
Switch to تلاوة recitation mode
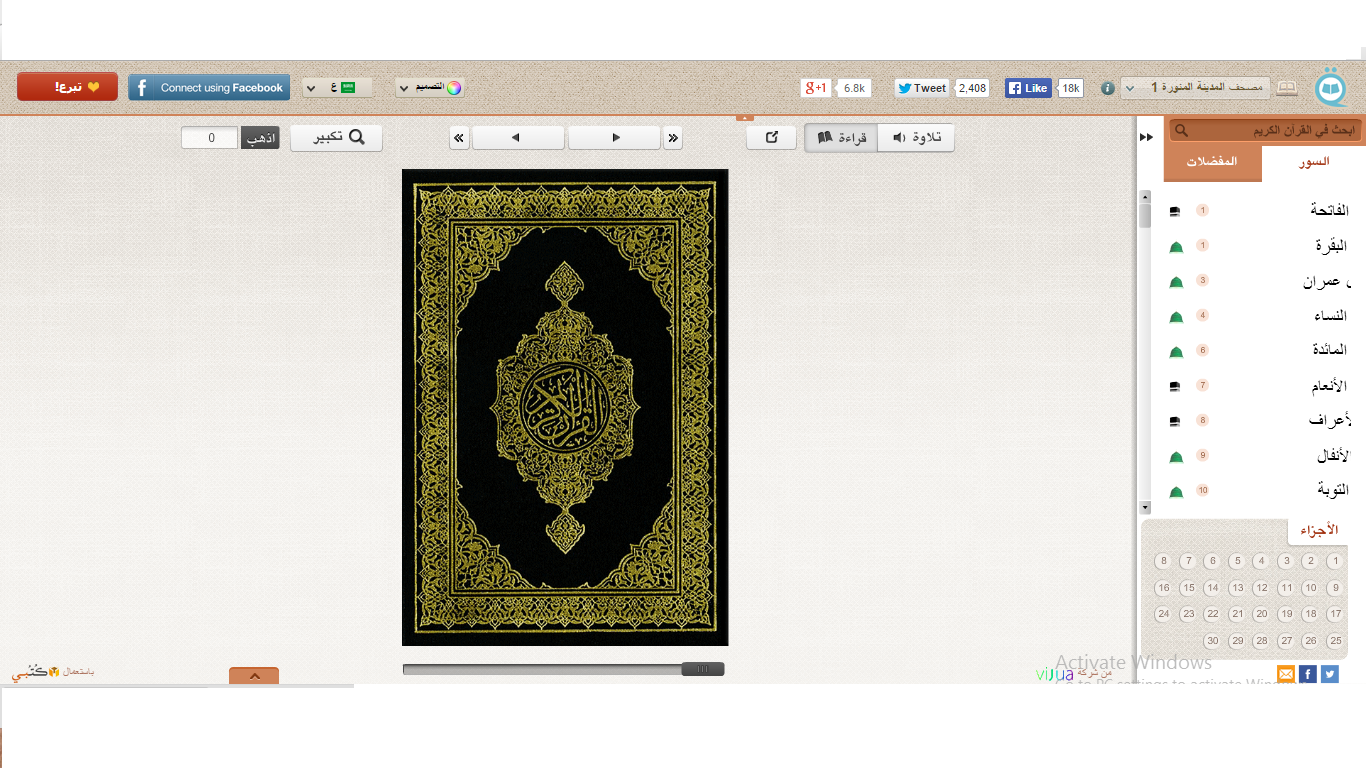click(x=916, y=138)
